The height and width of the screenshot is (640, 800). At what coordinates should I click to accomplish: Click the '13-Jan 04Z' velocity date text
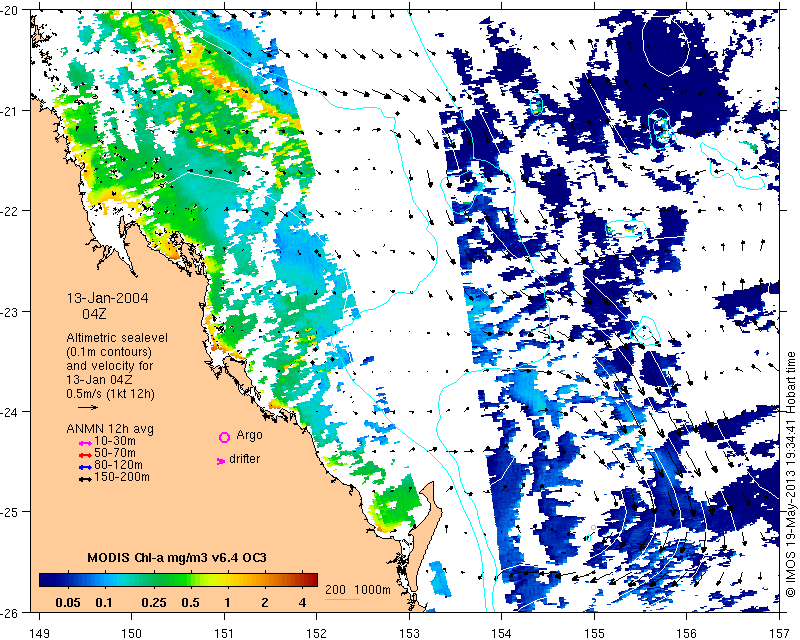[x=99, y=380]
